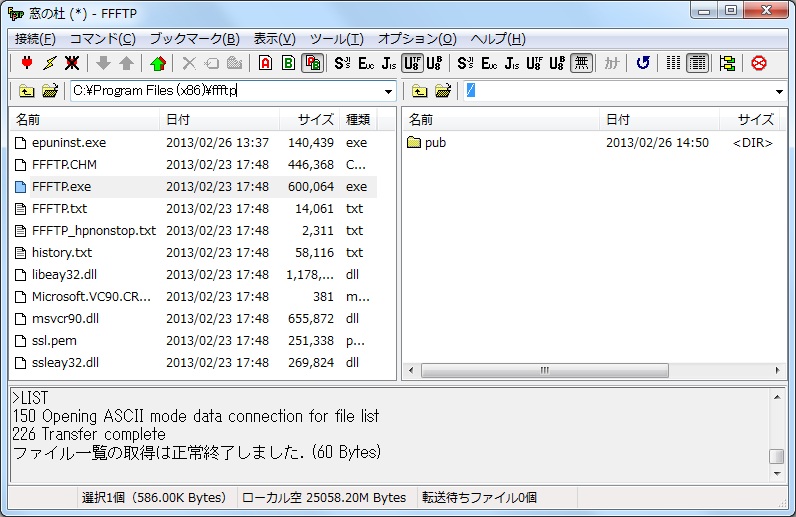This screenshot has width=796, height=517.
Task: Open the 接続(F) menu
Action: click(35, 39)
